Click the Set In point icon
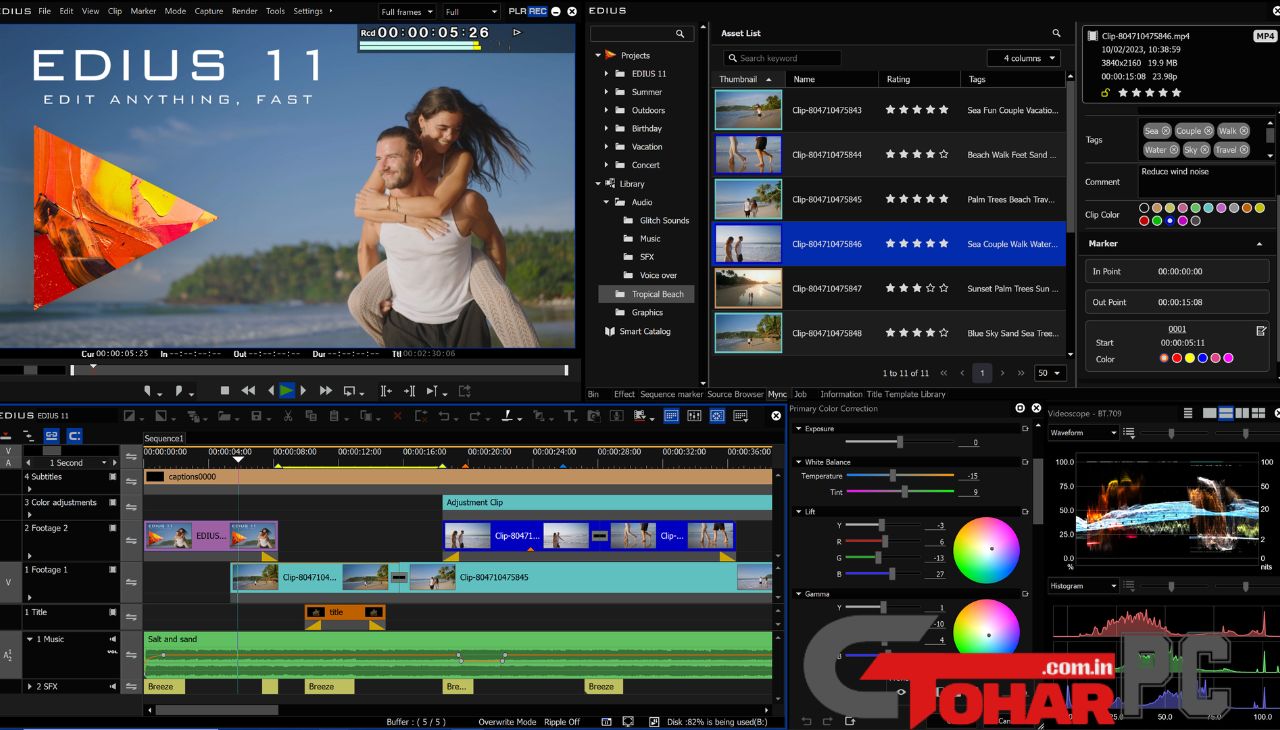 [x=148, y=391]
